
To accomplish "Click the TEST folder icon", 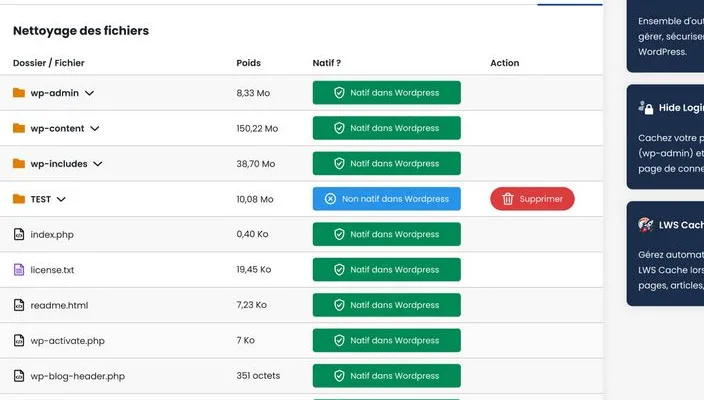I will point(18,199).
